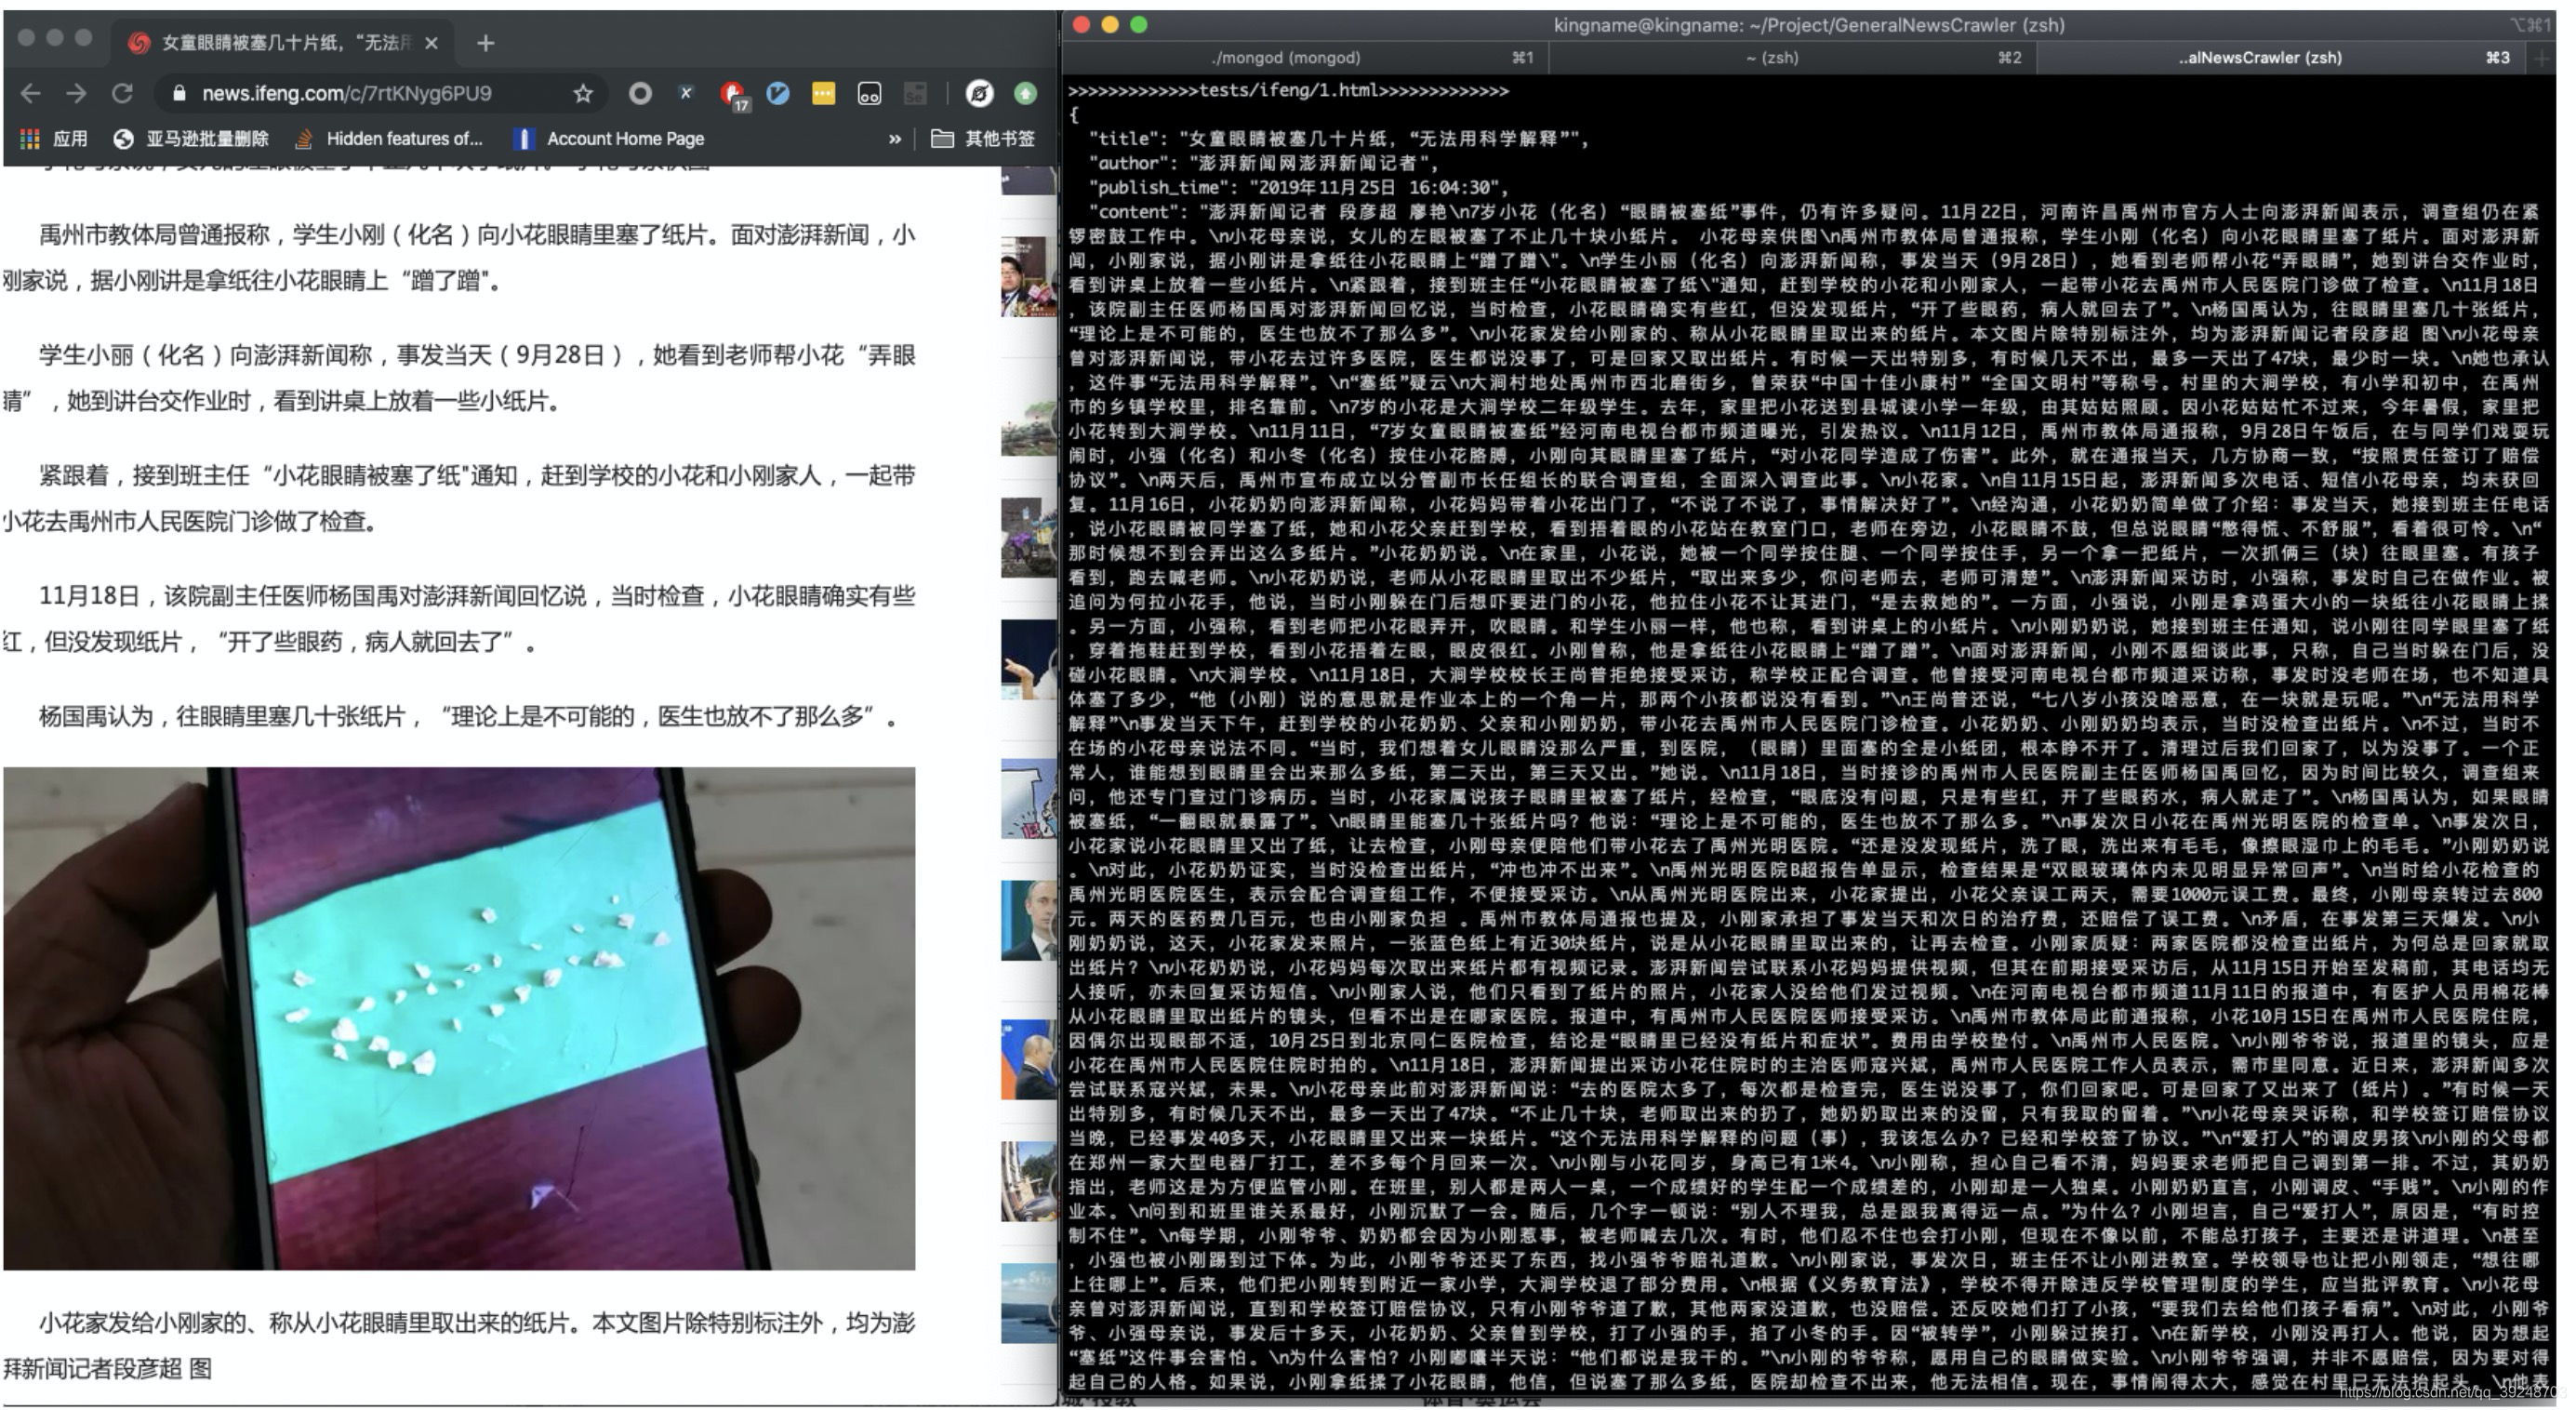Screen dimensions: 2576x1410
Task: Reload the current ifeng.com page
Action: click(x=122, y=94)
